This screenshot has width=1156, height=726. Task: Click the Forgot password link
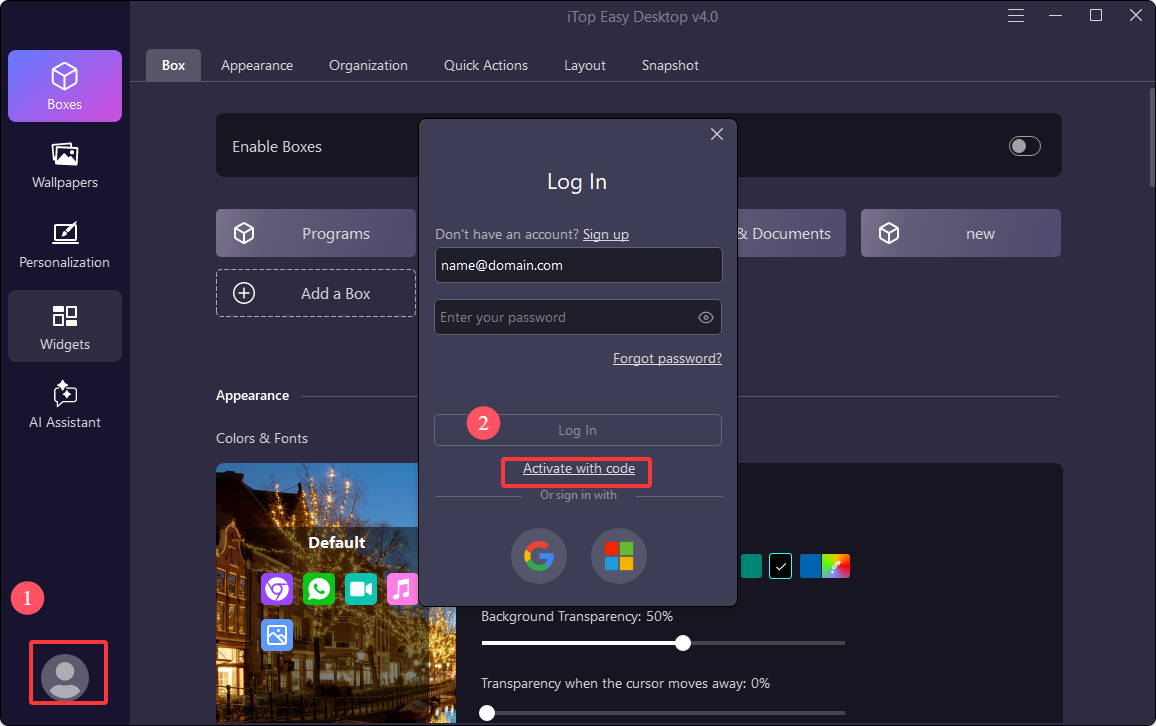(x=667, y=358)
